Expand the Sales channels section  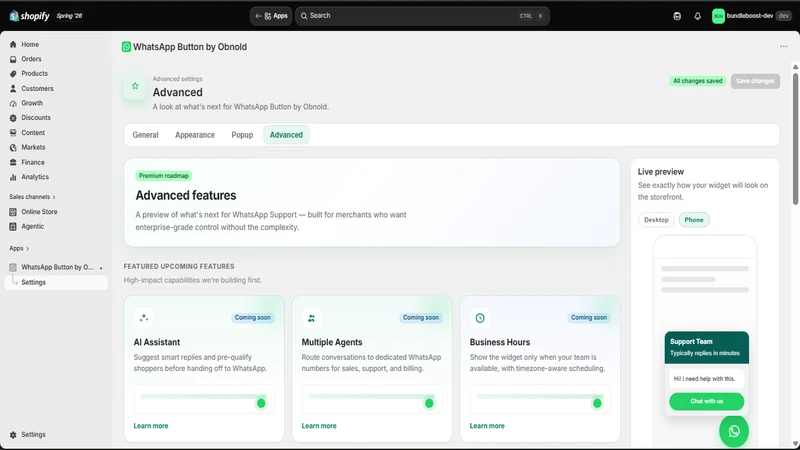[32, 197]
